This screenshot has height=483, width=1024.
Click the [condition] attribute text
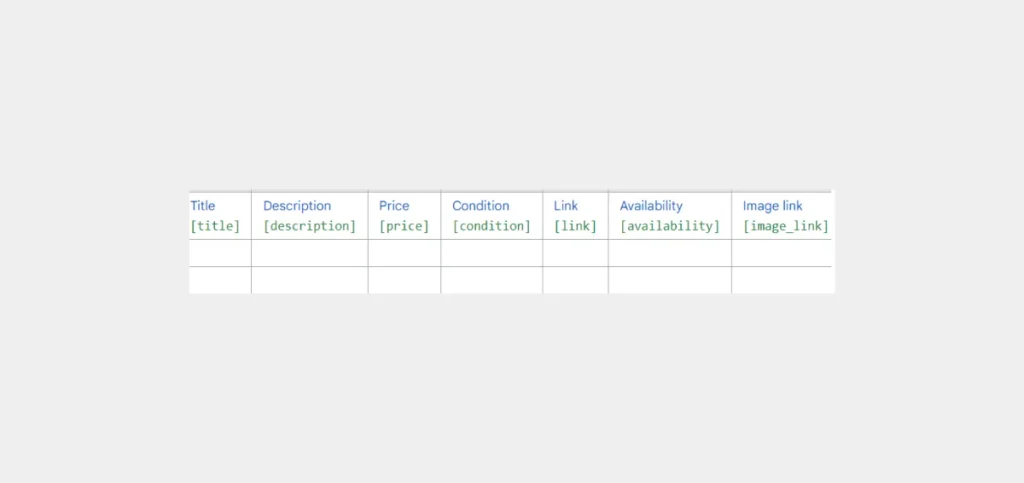[492, 226]
